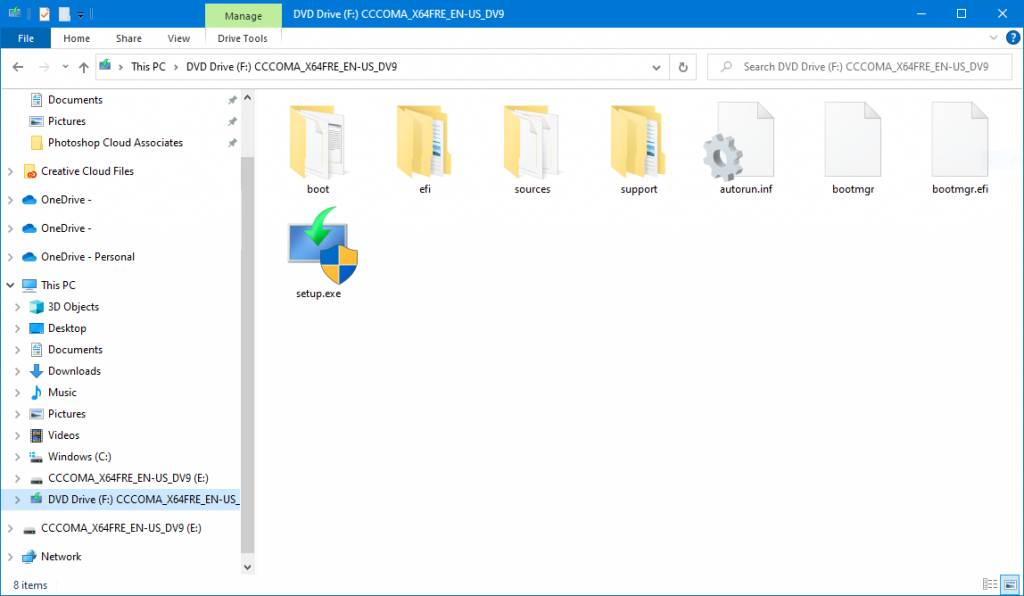Open pinned Pictures in Quick access
1024x596 pixels.
point(67,121)
